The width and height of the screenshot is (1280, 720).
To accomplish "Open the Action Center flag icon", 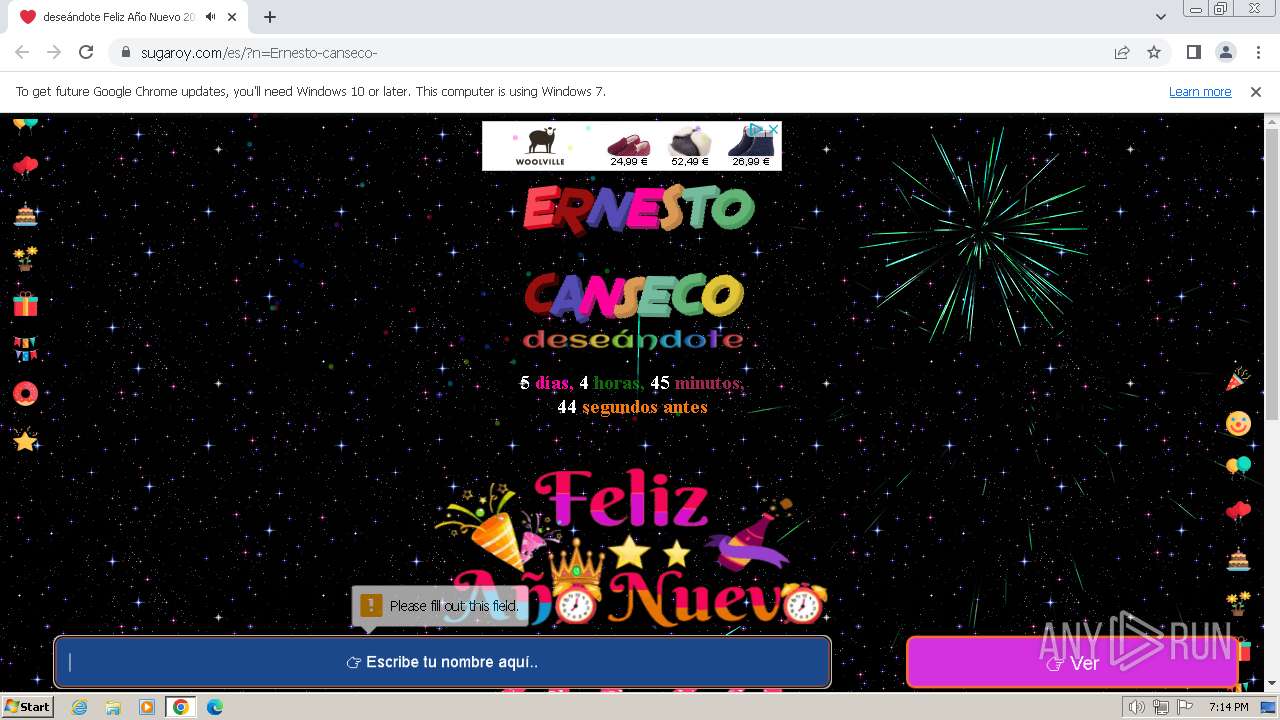I will [x=1185, y=707].
